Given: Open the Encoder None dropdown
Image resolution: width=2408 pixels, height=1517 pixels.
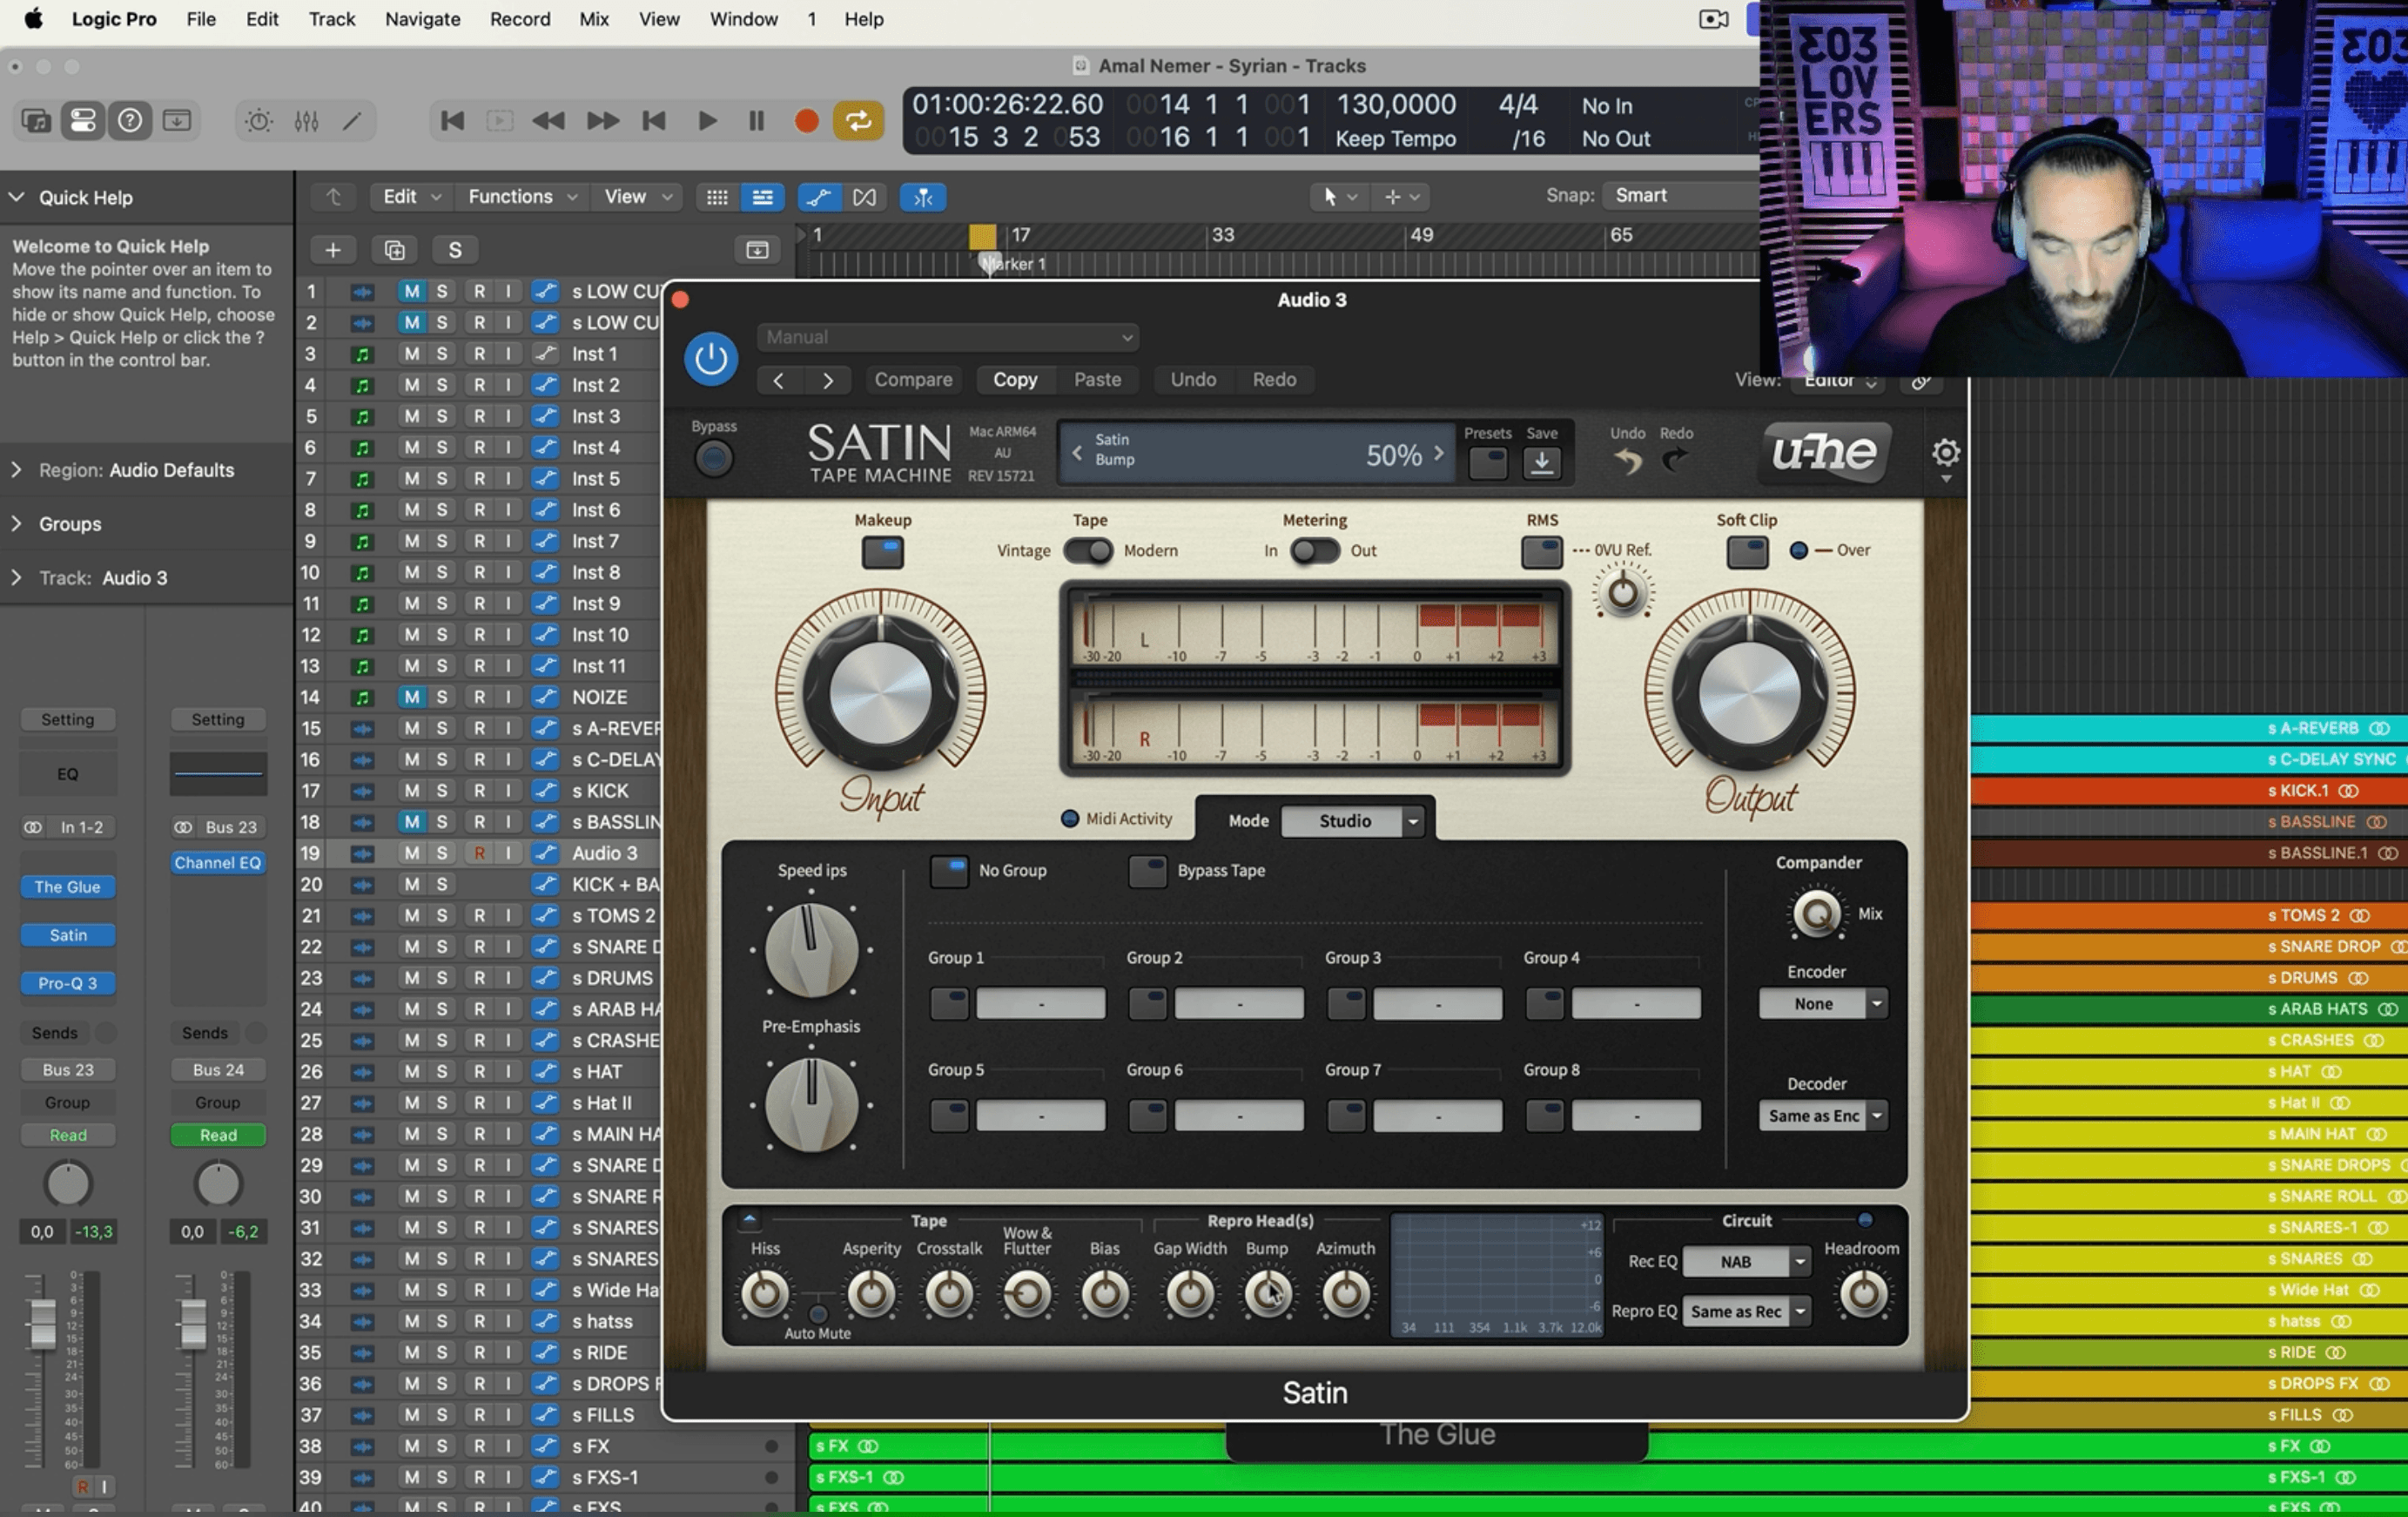Looking at the screenshot, I should coord(1822,1004).
